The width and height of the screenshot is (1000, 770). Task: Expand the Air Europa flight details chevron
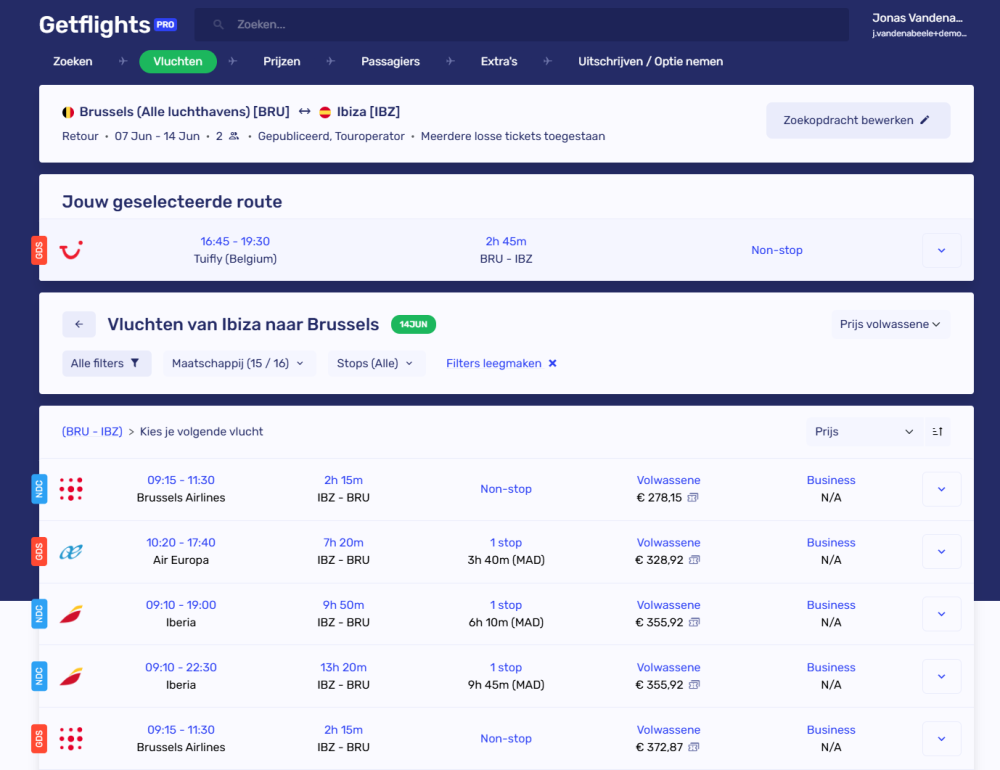941,551
